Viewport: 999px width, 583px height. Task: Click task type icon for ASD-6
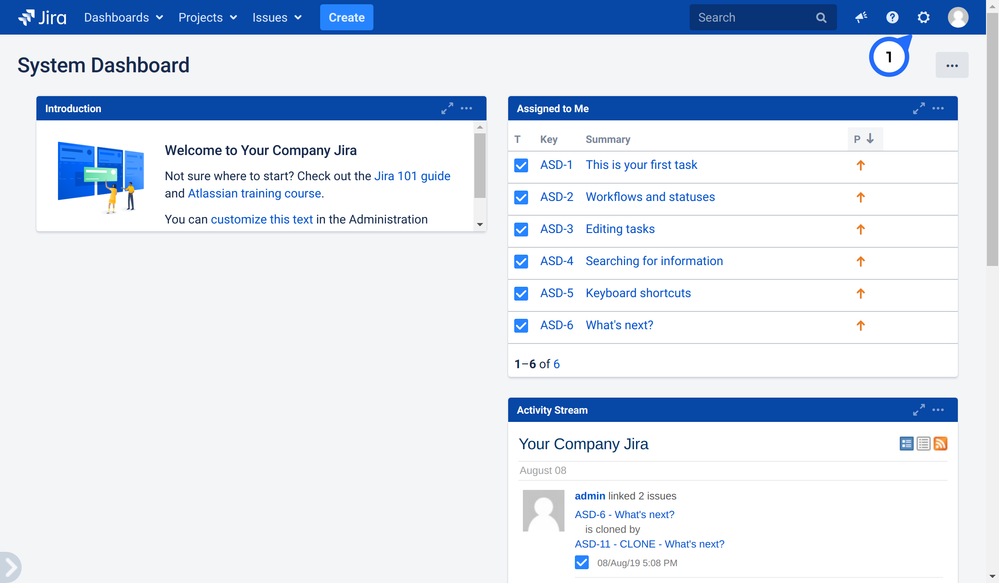[521, 326]
